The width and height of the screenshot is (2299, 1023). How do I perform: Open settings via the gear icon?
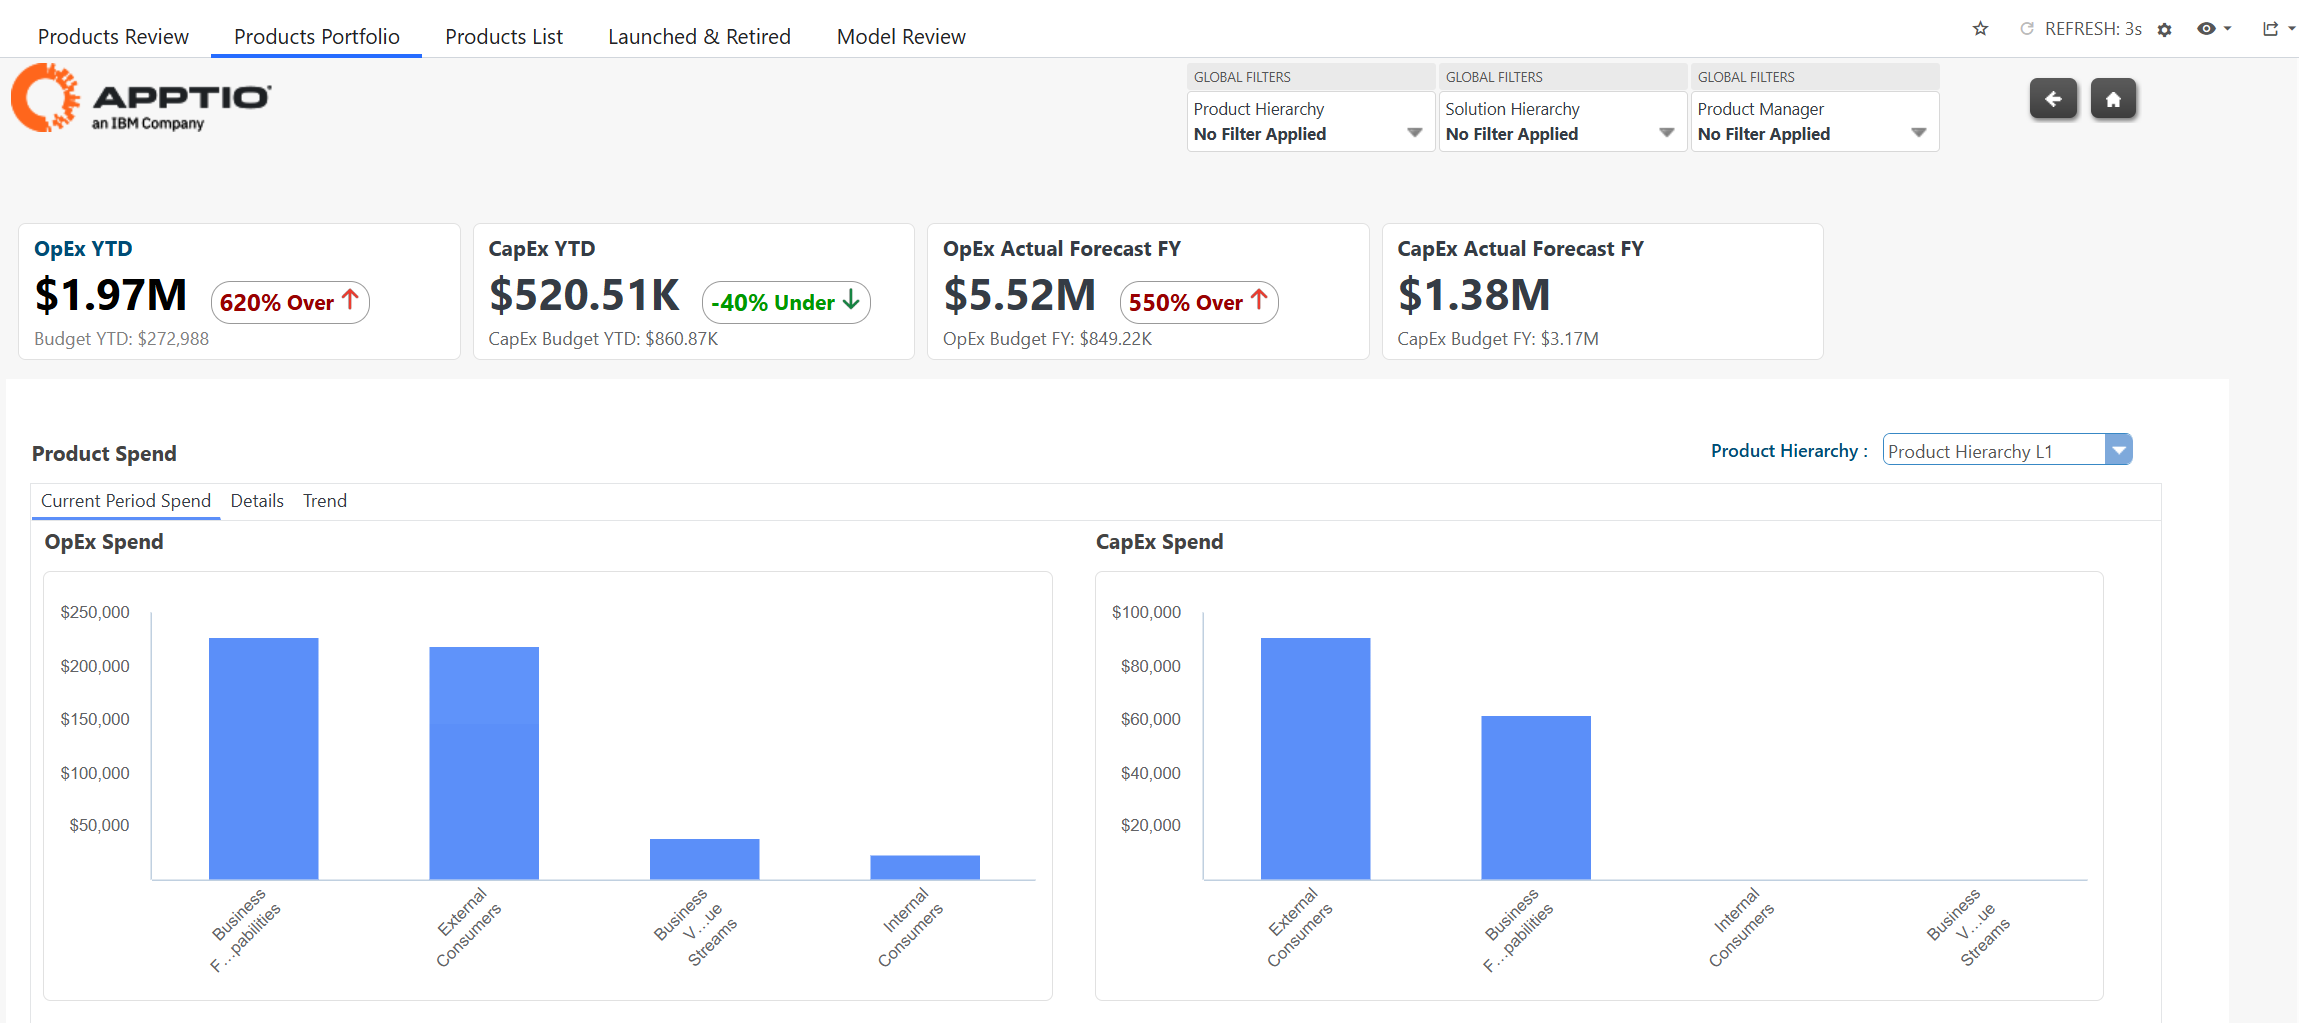tap(2165, 30)
